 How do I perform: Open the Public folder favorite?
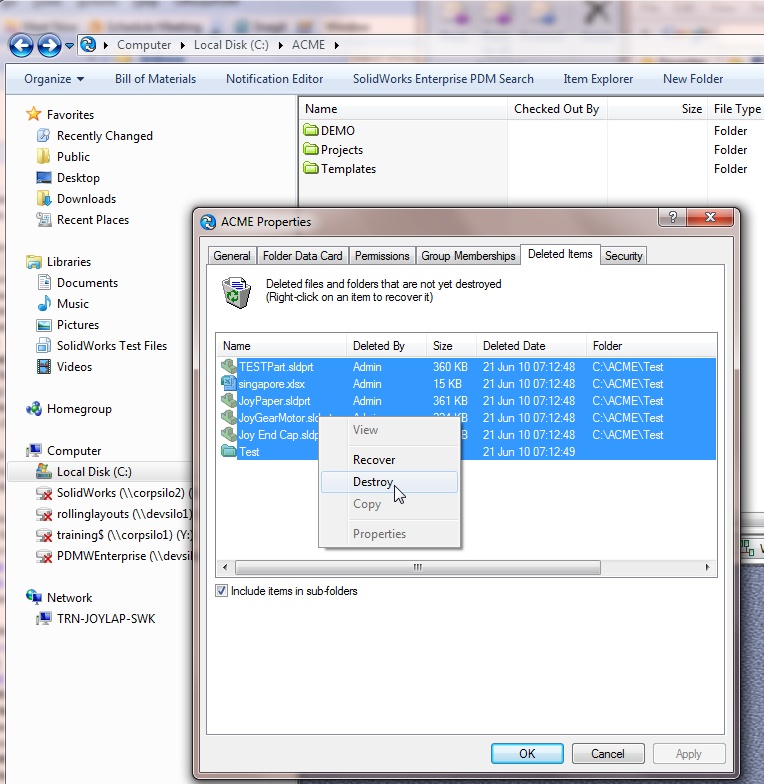73,157
